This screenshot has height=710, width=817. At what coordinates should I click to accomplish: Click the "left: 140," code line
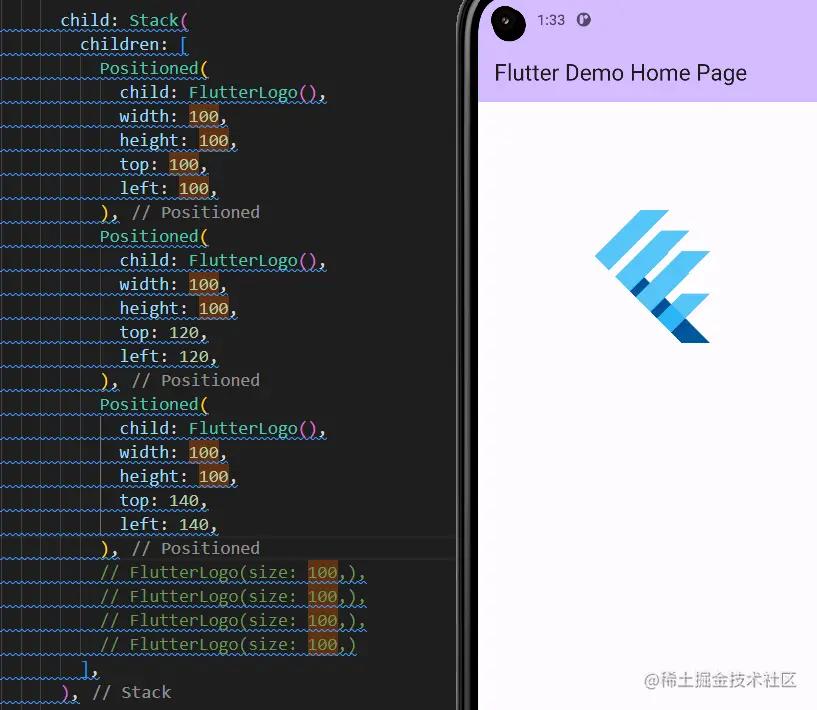(168, 525)
